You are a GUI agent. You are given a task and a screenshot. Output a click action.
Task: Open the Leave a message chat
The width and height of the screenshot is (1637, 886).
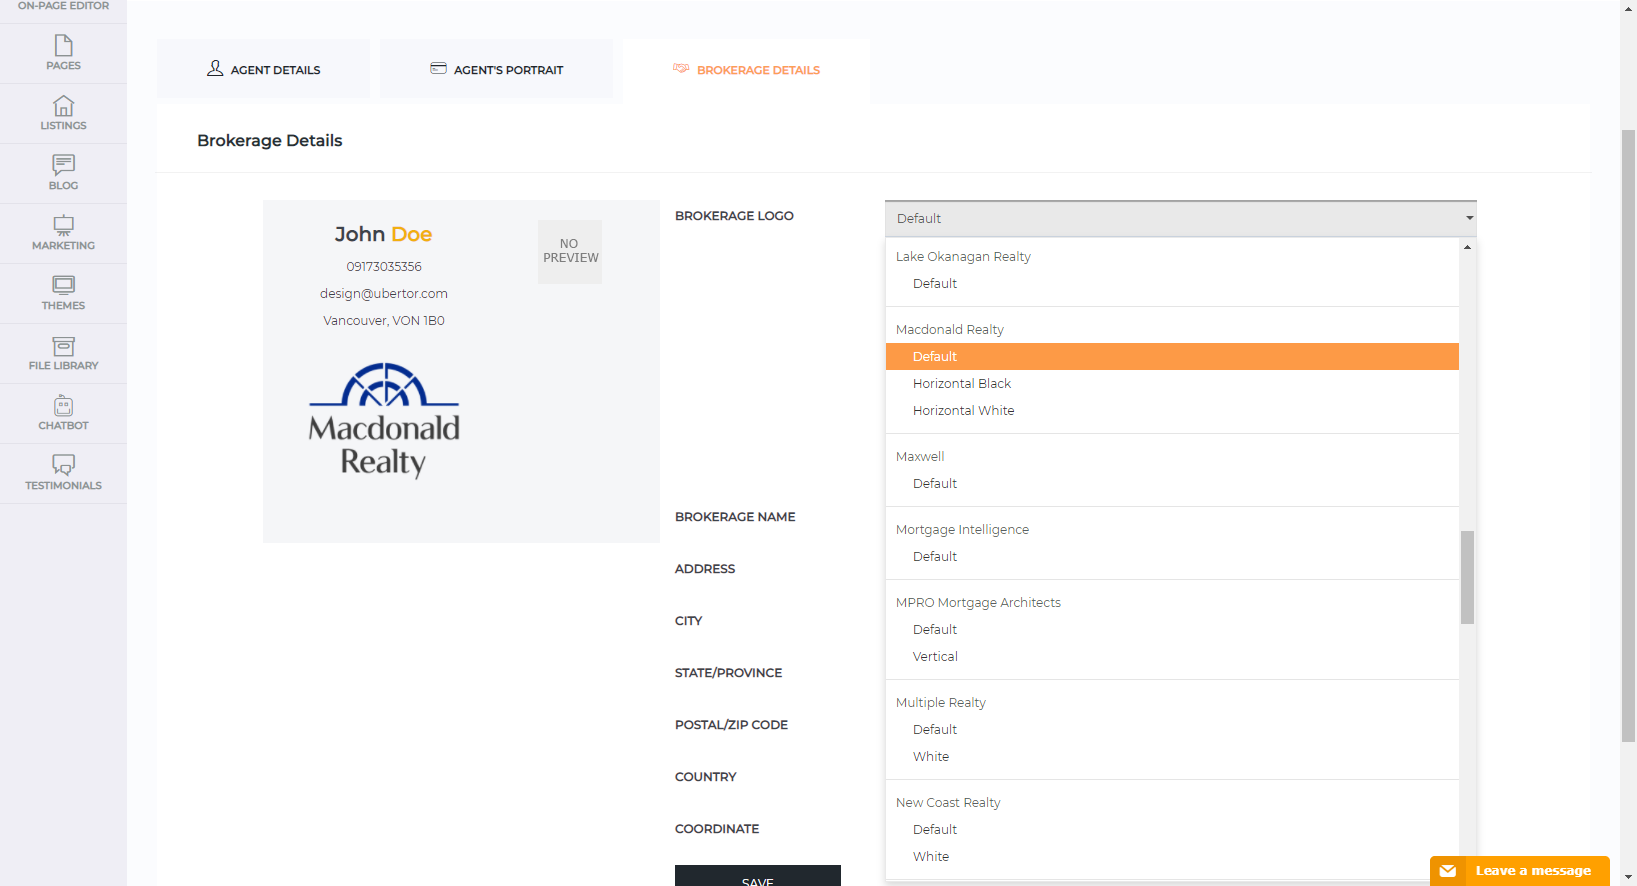pyautogui.click(x=1520, y=871)
